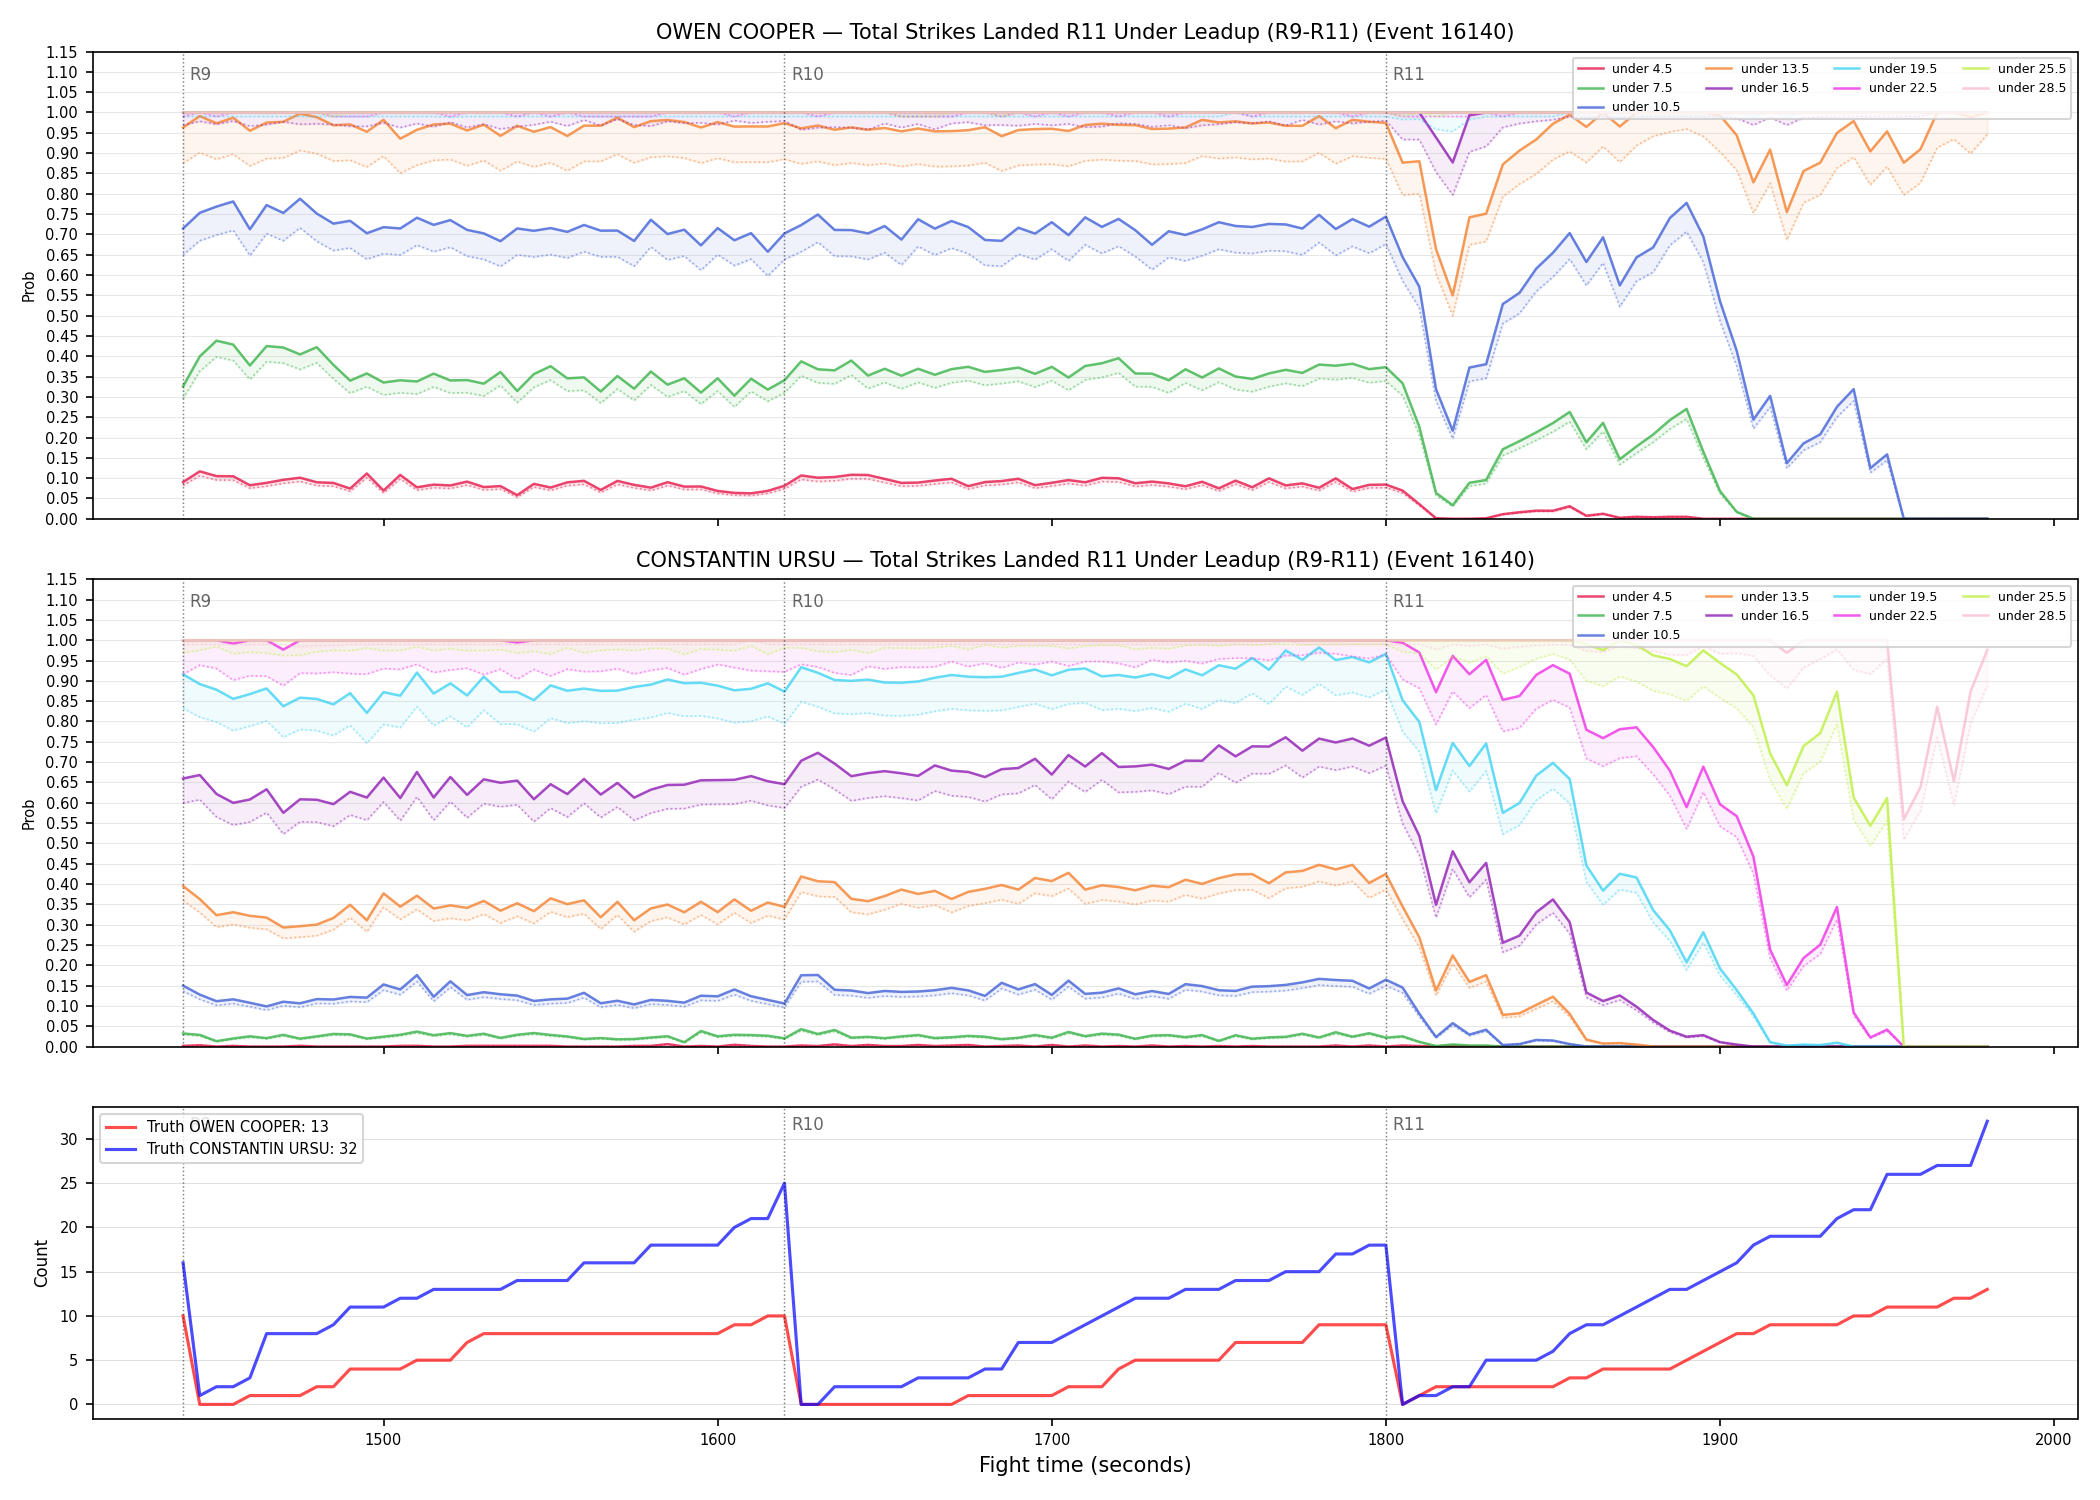Click the 1700 x-axis tick label
Viewport: 2100px width, 1500px height.
pyautogui.click(x=1051, y=1439)
